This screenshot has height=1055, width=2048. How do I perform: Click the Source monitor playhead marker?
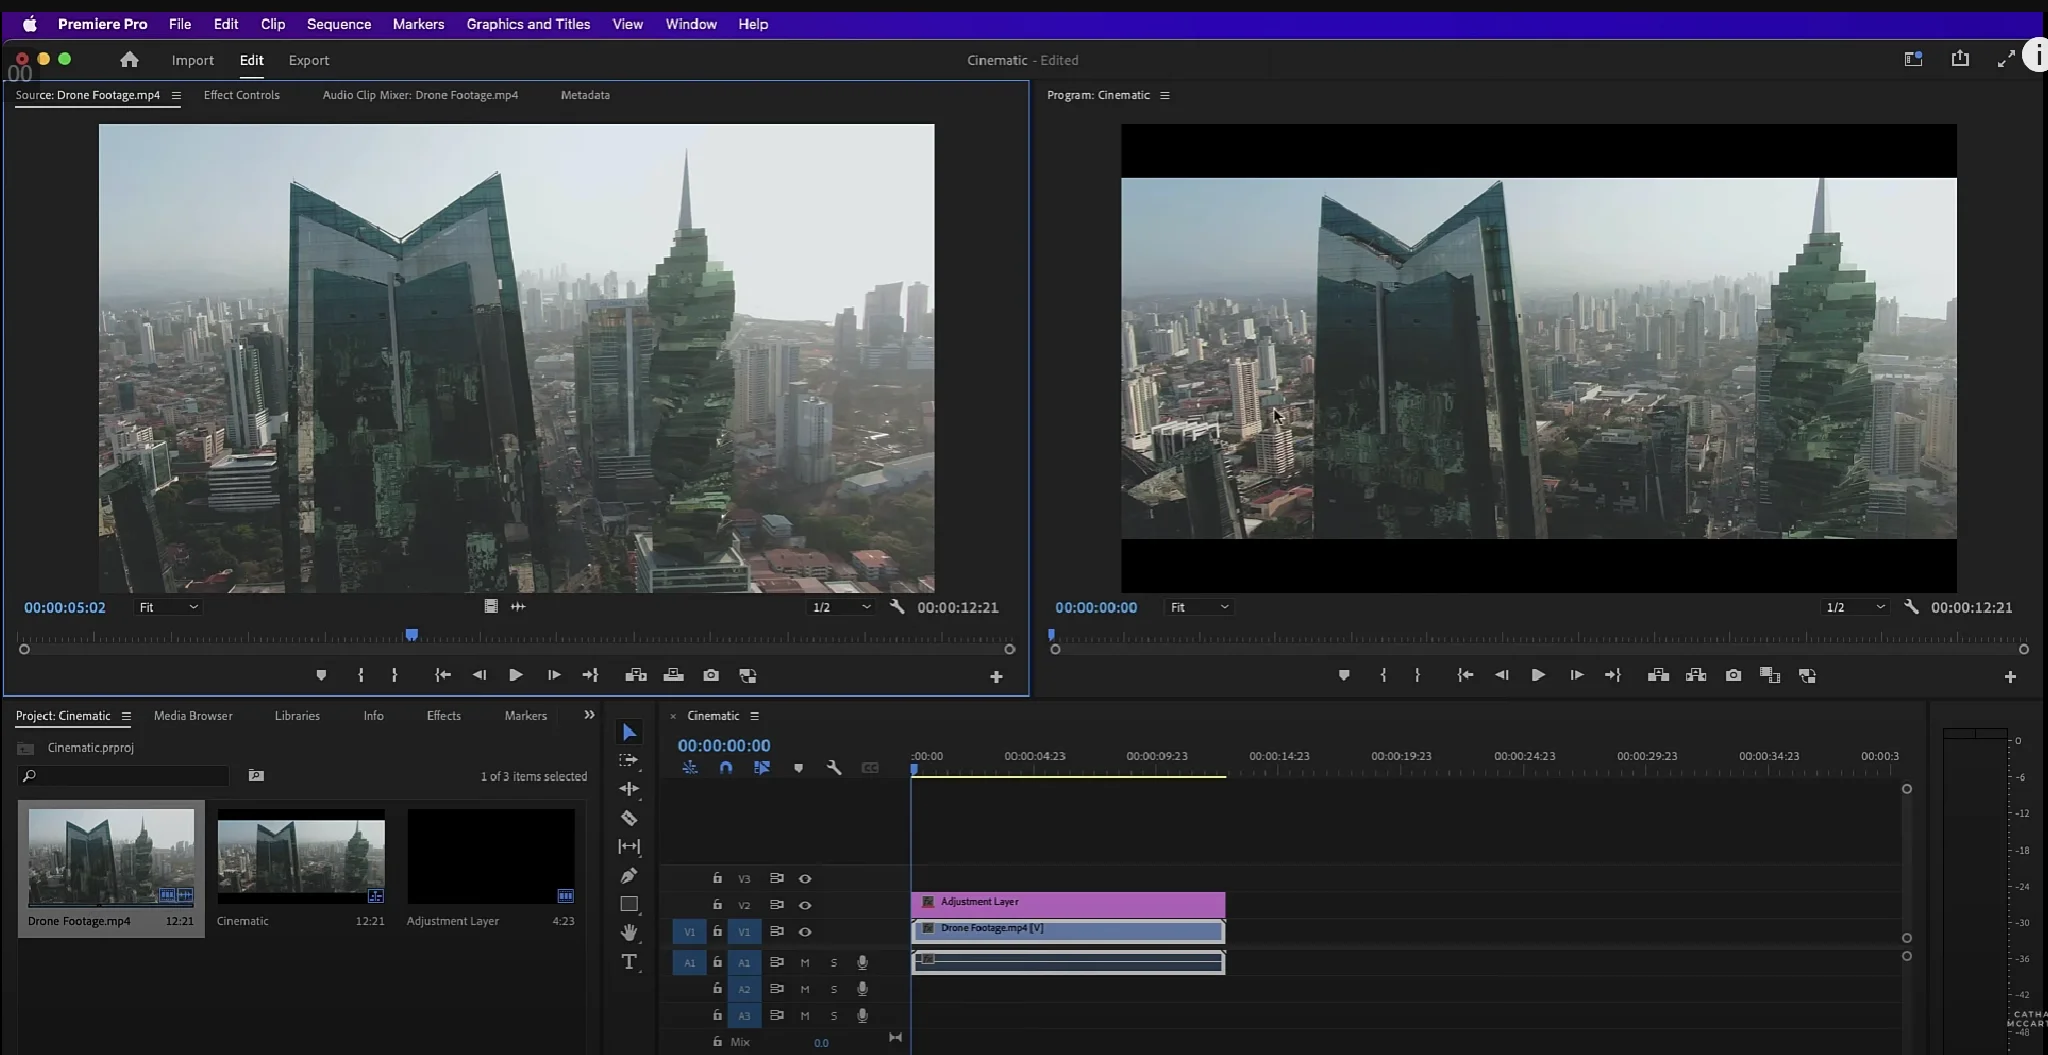[411, 635]
